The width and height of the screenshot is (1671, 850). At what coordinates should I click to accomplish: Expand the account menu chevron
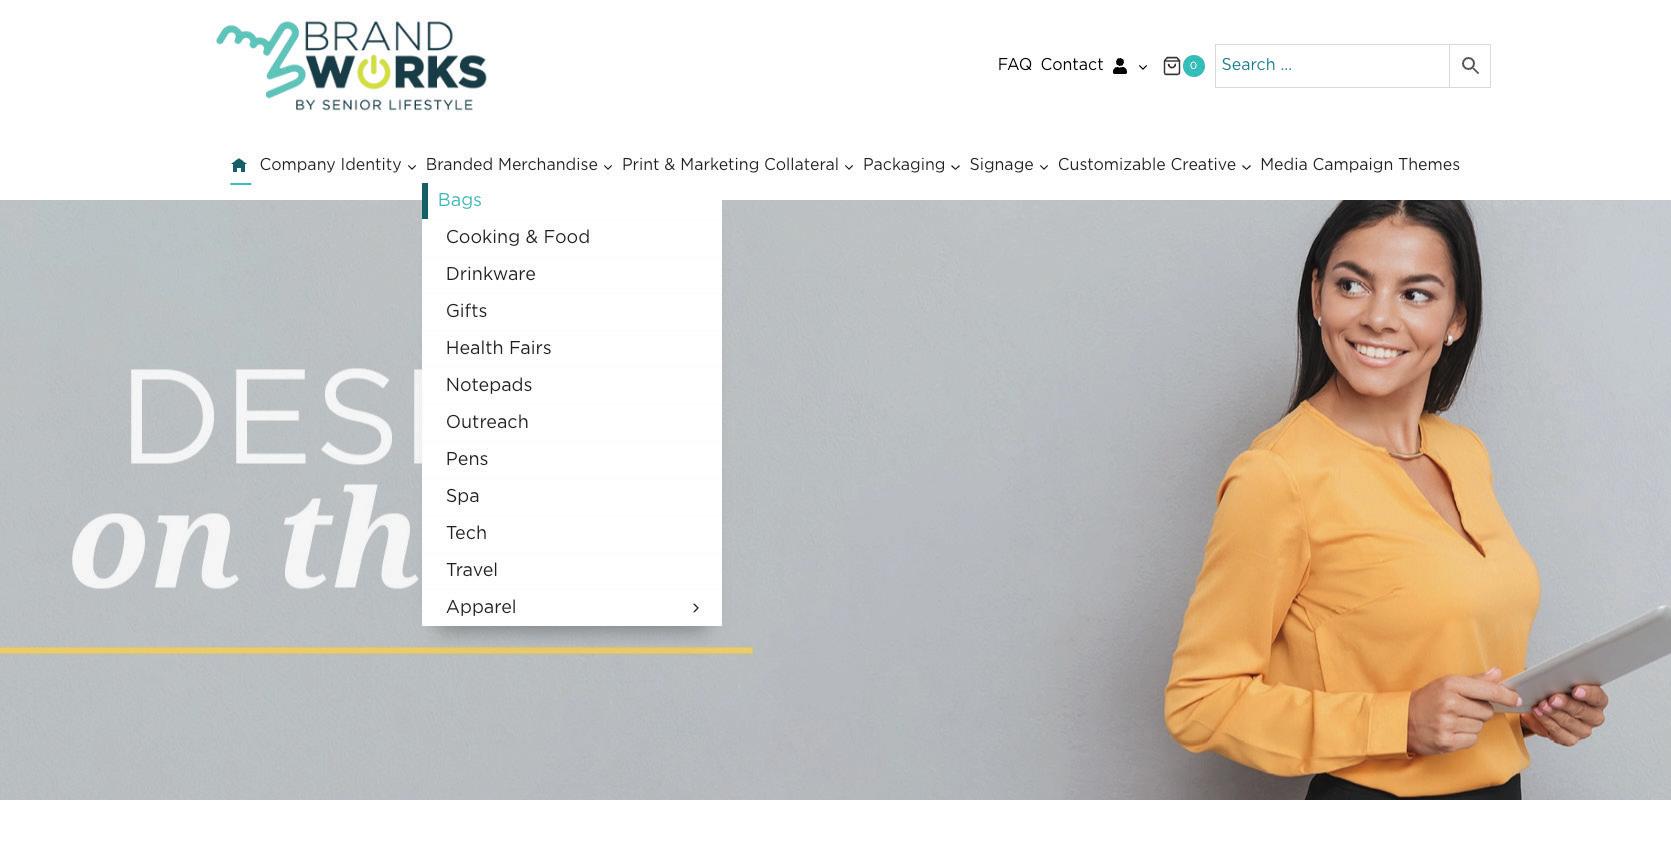coord(1143,67)
